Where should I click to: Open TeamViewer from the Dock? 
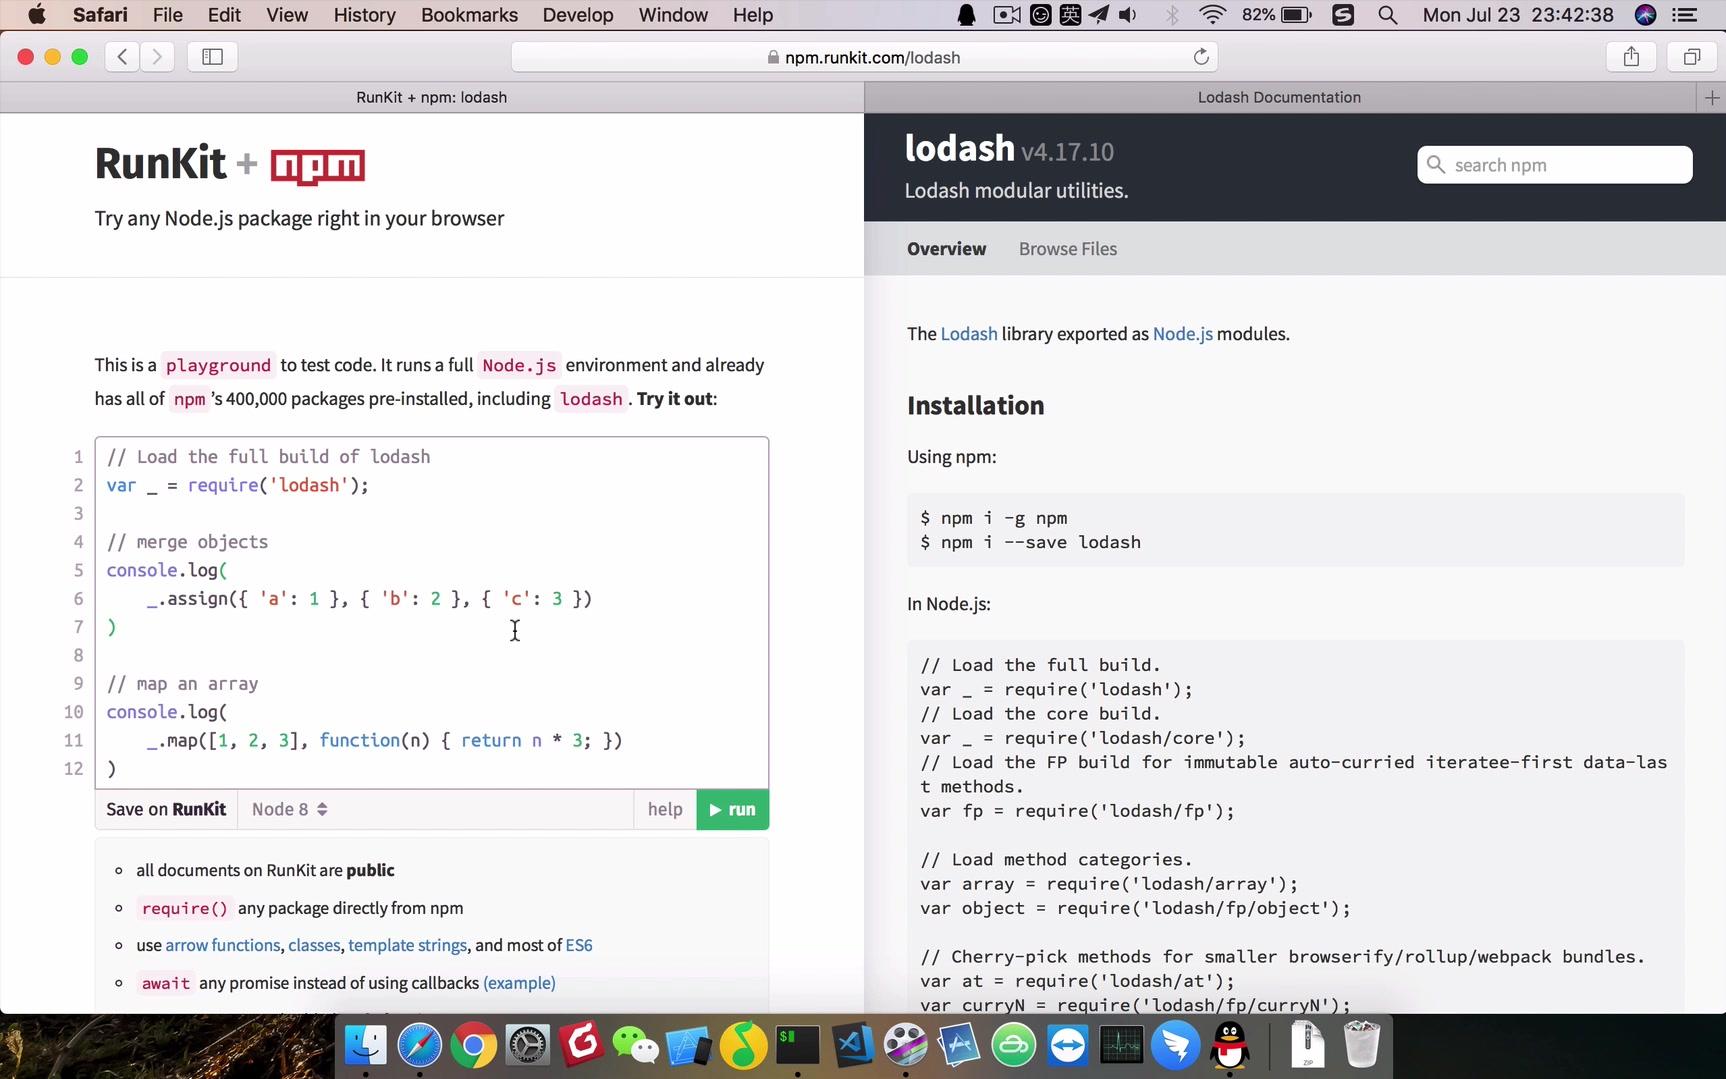coord(1068,1046)
